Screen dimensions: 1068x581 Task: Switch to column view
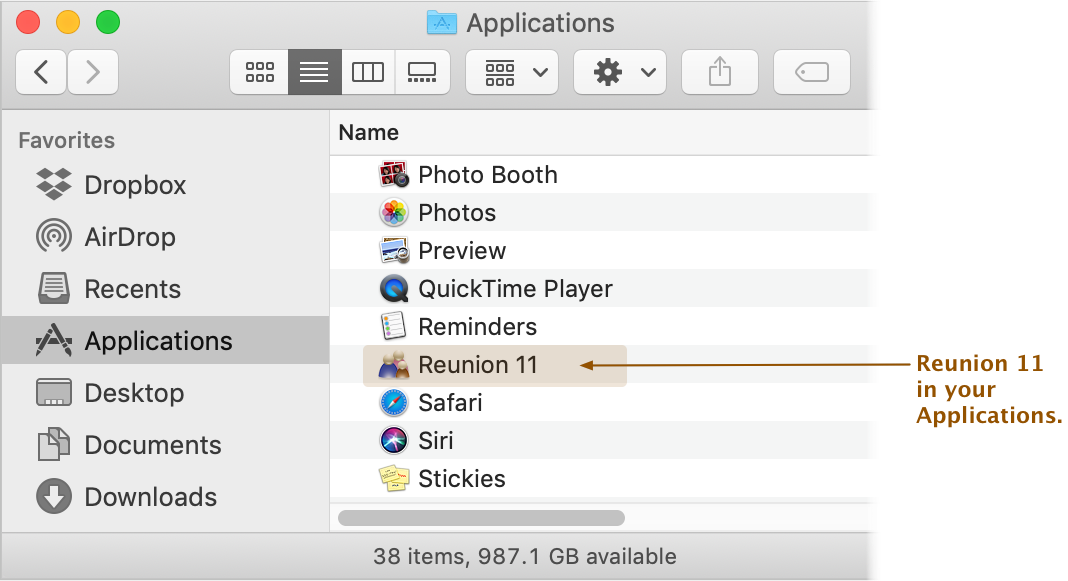[x=368, y=72]
